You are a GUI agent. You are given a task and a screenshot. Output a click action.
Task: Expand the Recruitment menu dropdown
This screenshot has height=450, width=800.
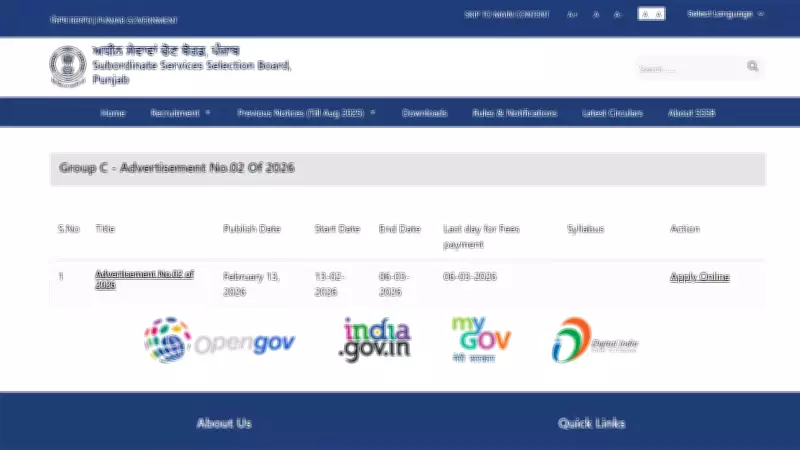coord(180,113)
